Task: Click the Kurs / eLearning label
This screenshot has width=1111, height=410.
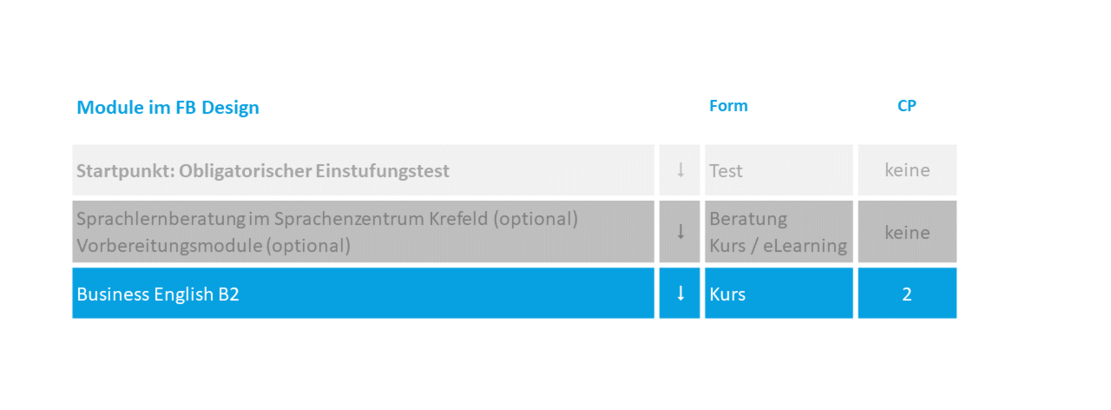Action: click(778, 246)
